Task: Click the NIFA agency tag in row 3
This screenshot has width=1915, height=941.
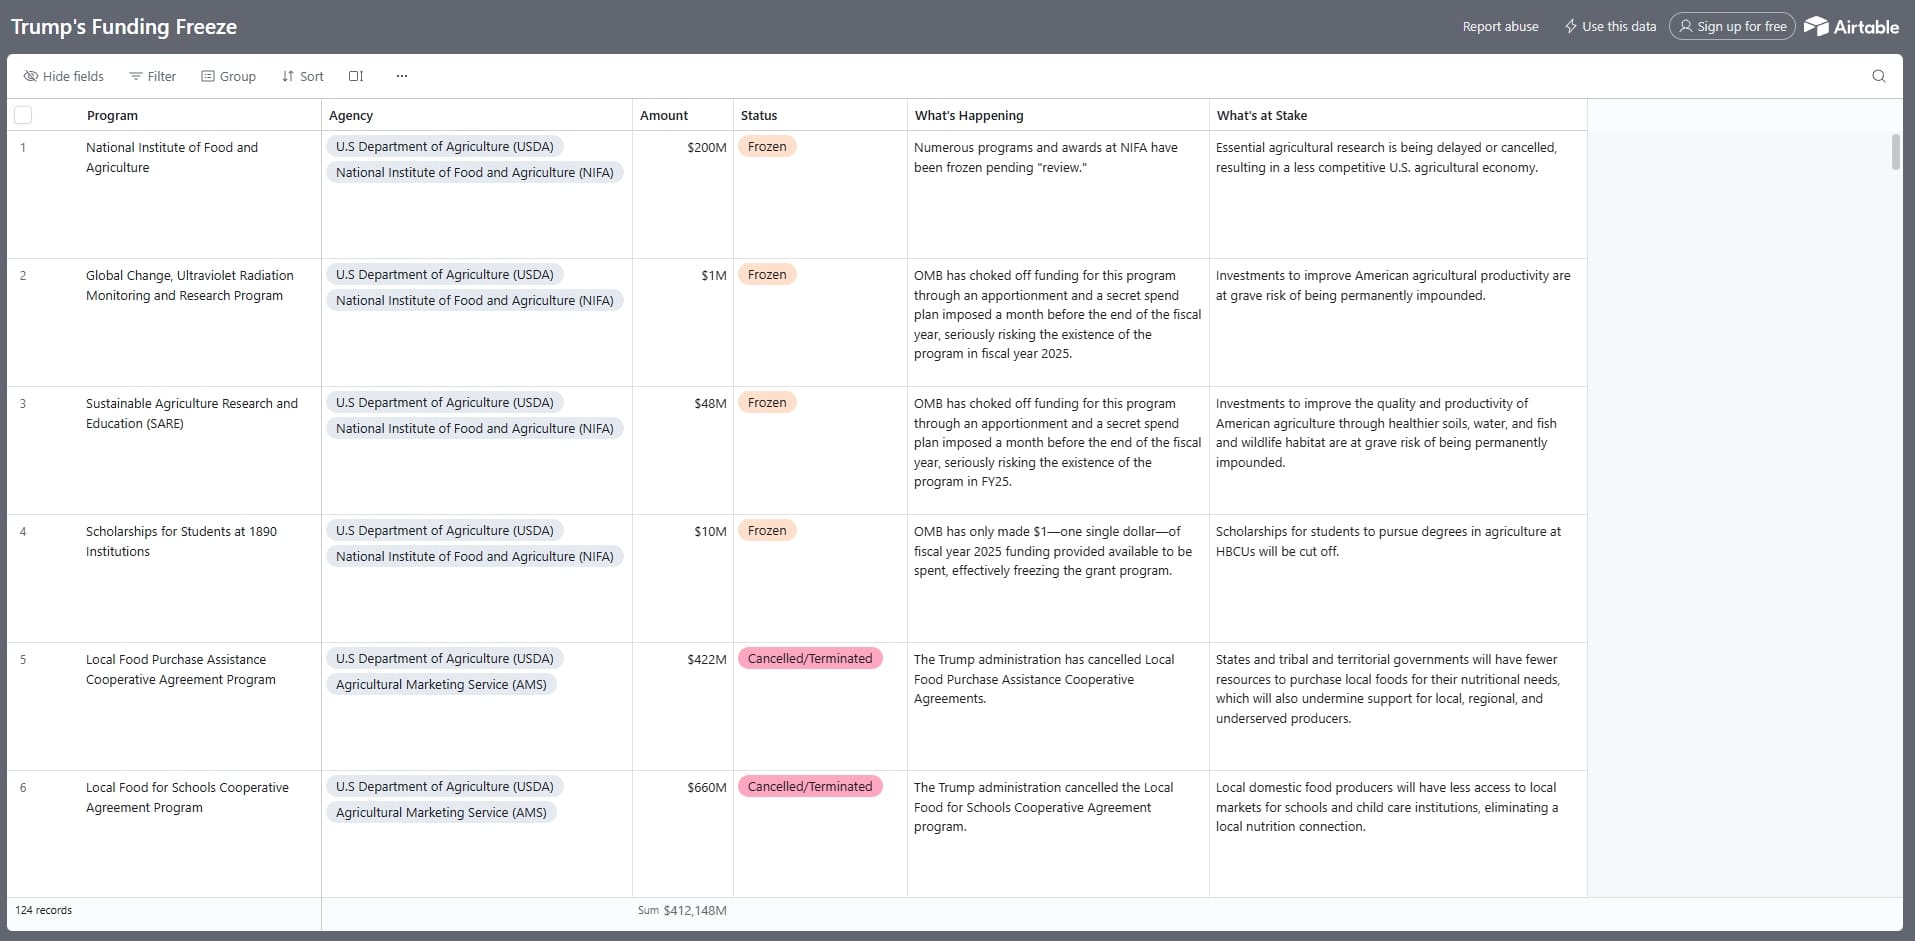Action: pos(475,428)
